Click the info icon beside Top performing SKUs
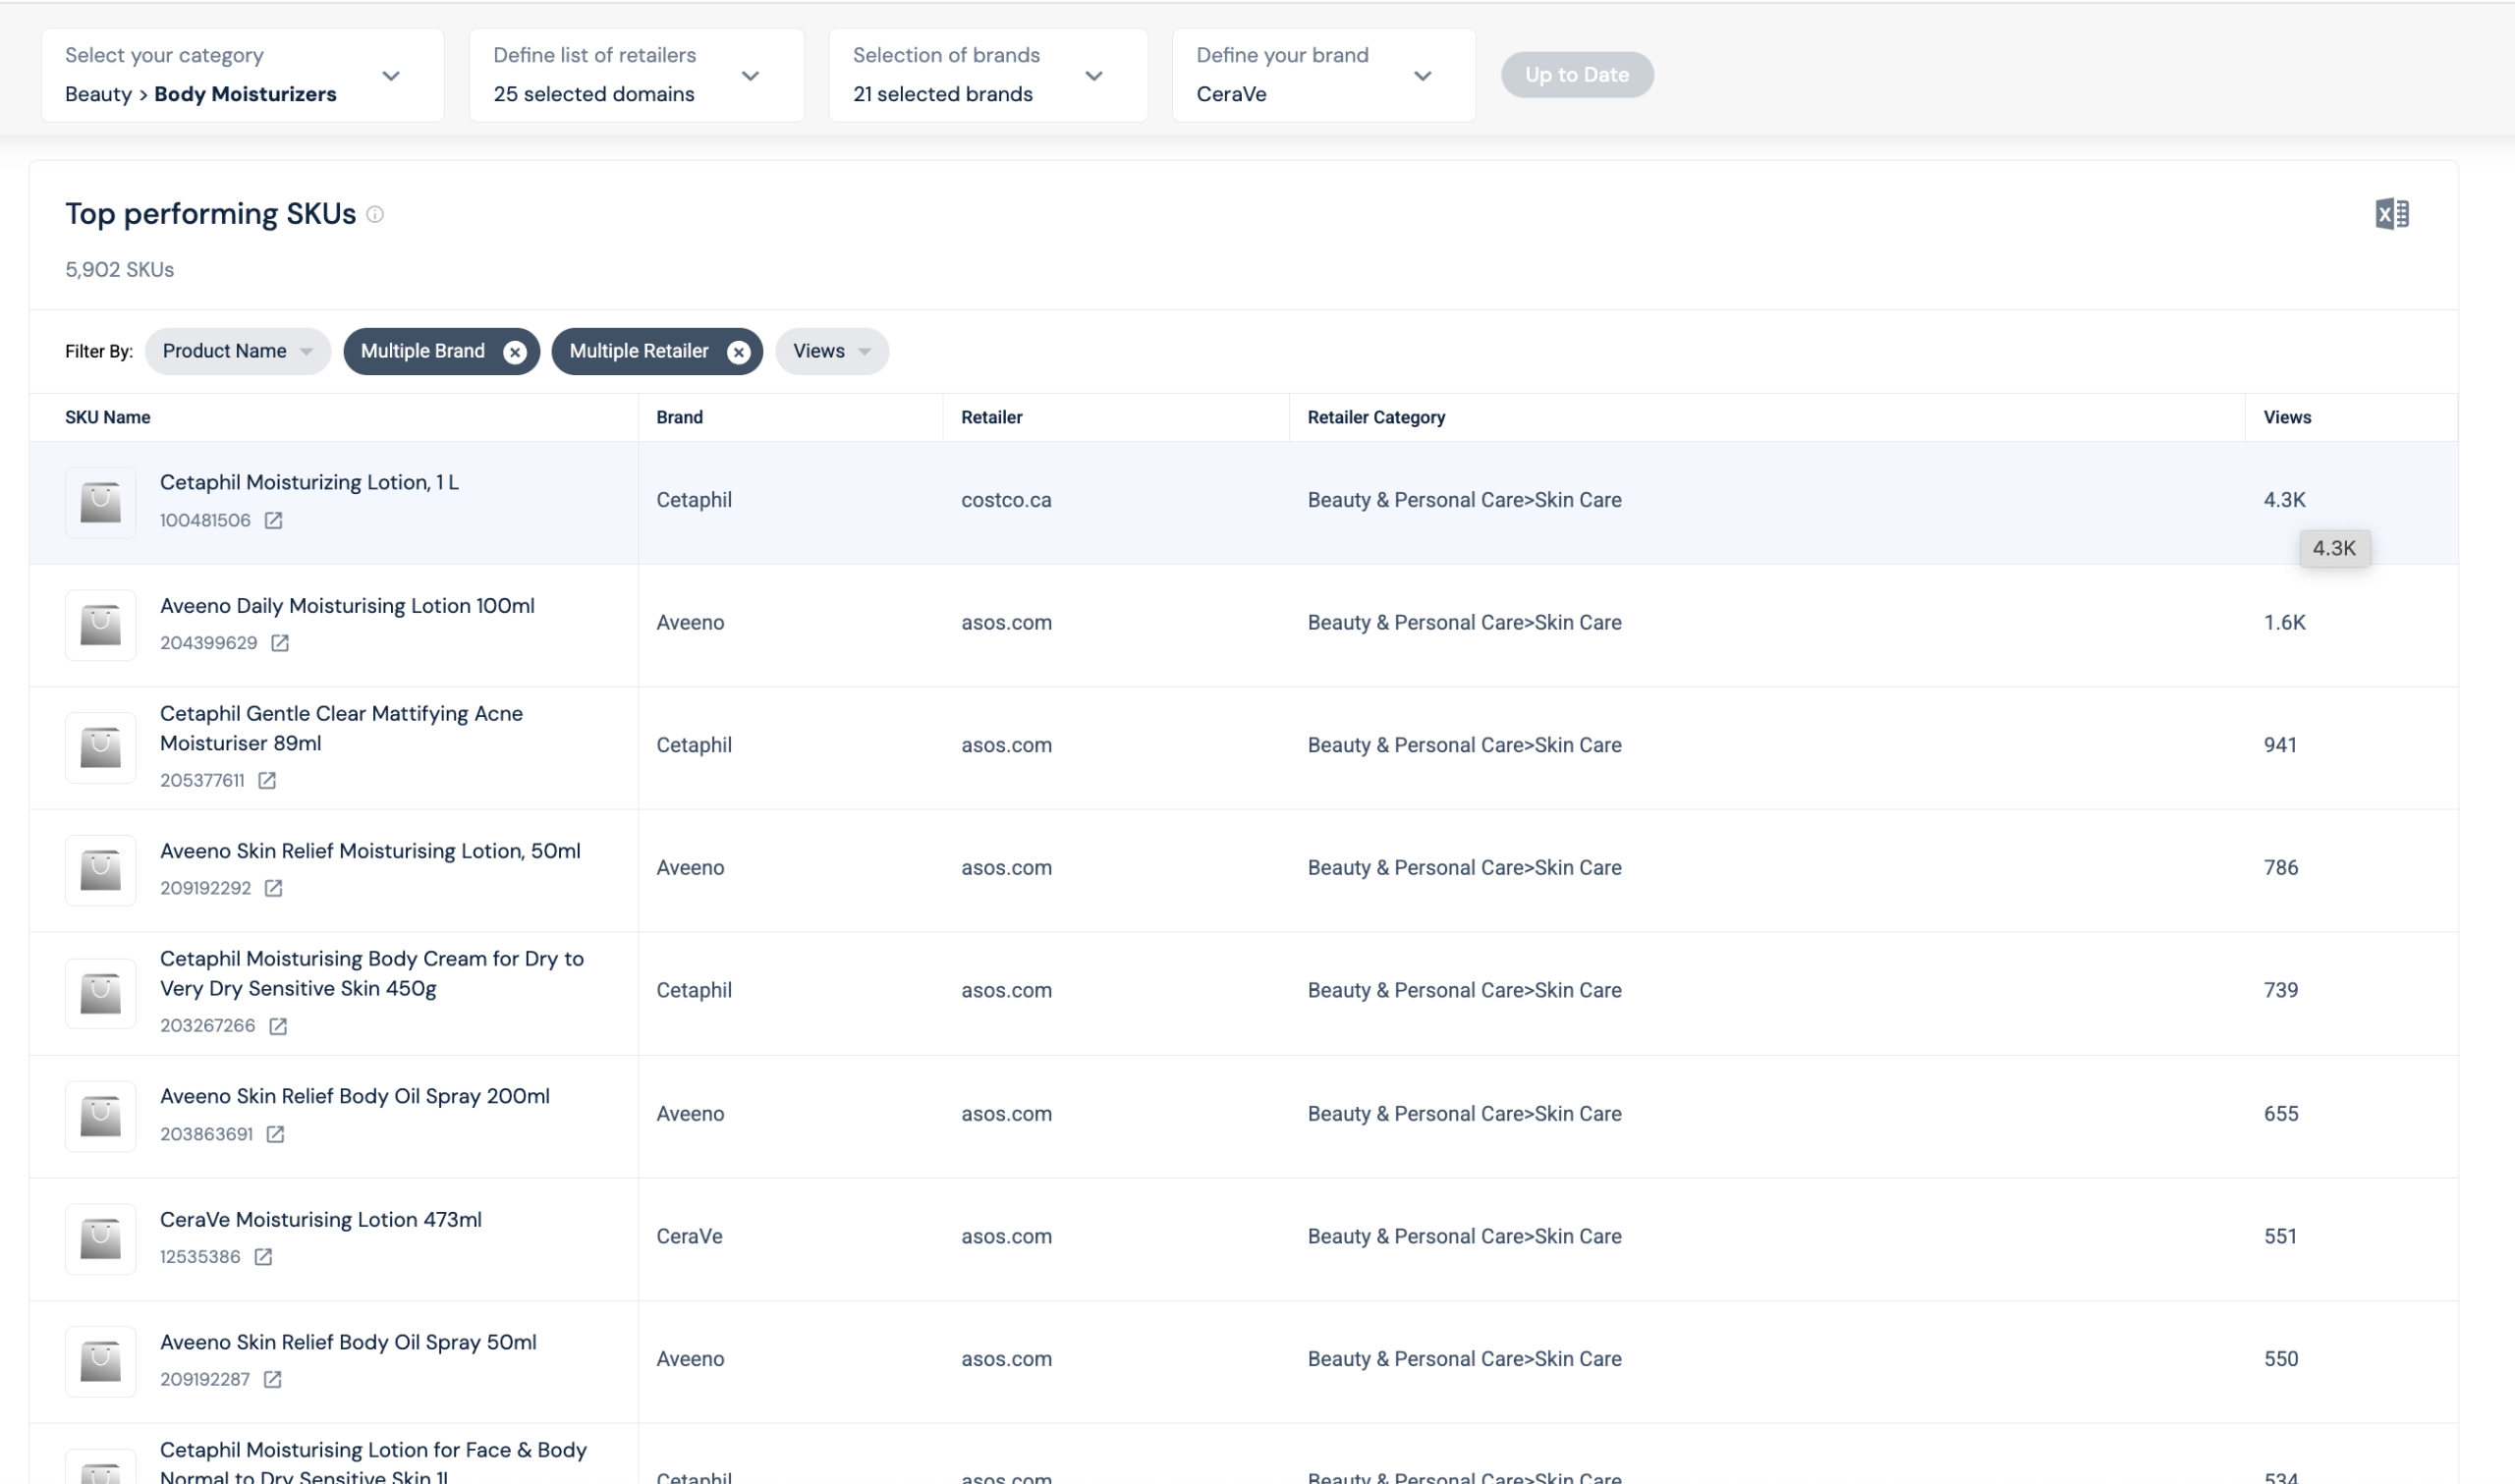The image size is (2515, 1484). pos(375,214)
